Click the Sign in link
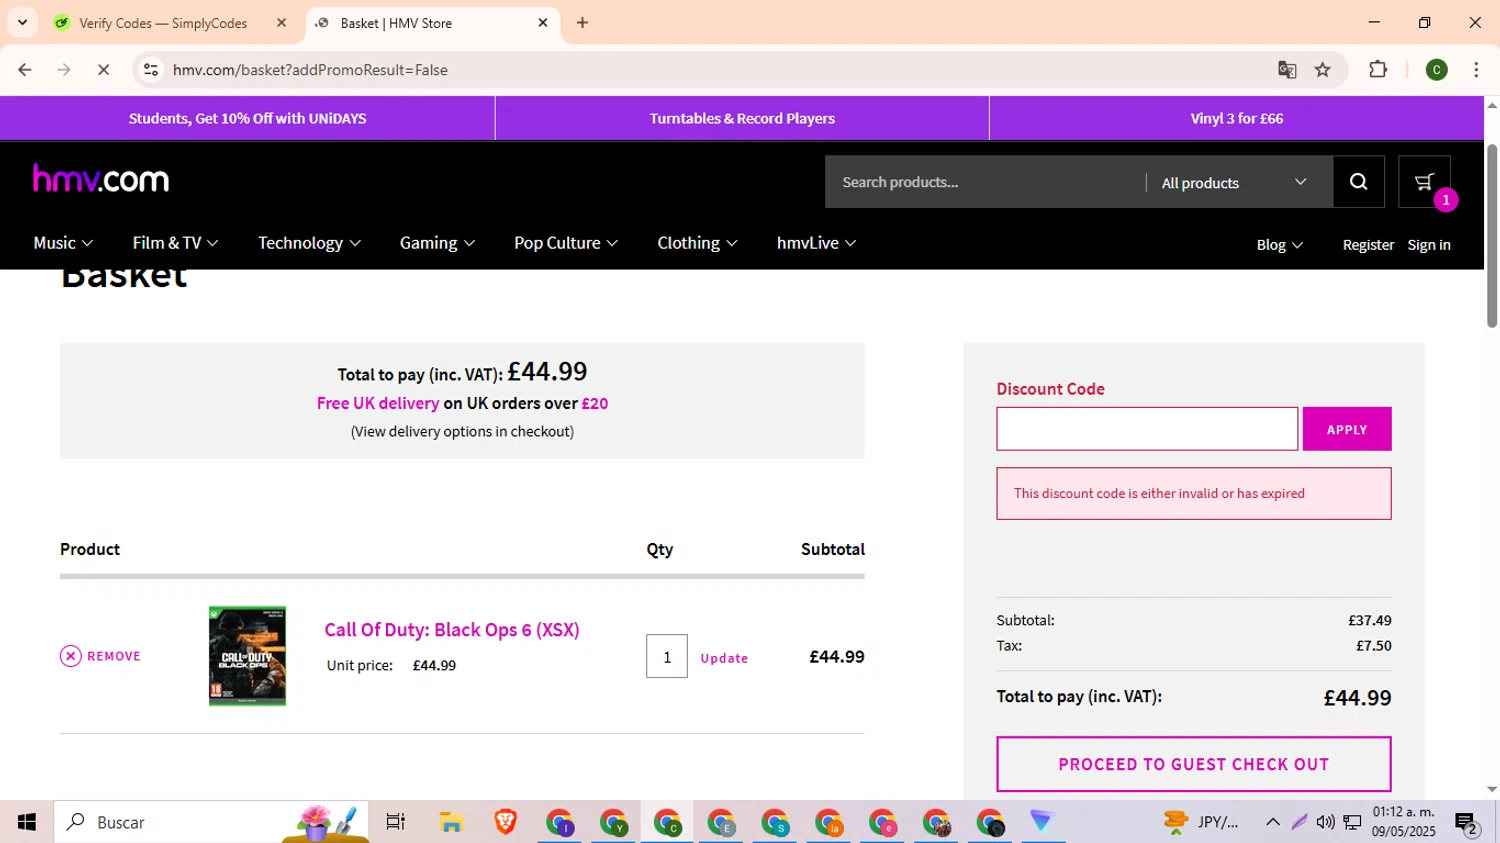The image size is (1500, 843). (1429, 245)
